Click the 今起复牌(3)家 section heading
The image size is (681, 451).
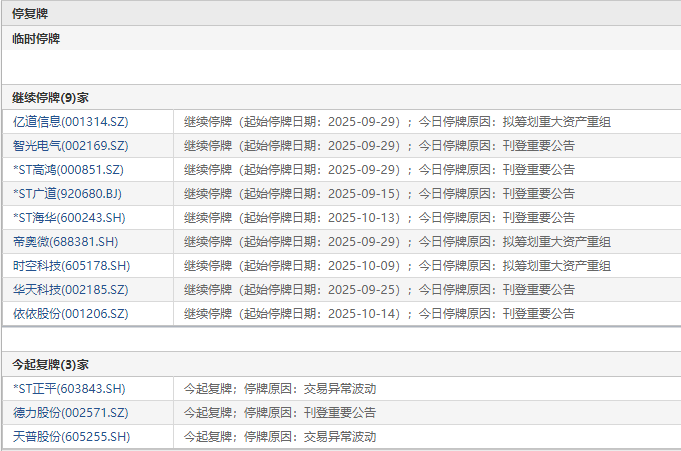click(x=50, y=365)
